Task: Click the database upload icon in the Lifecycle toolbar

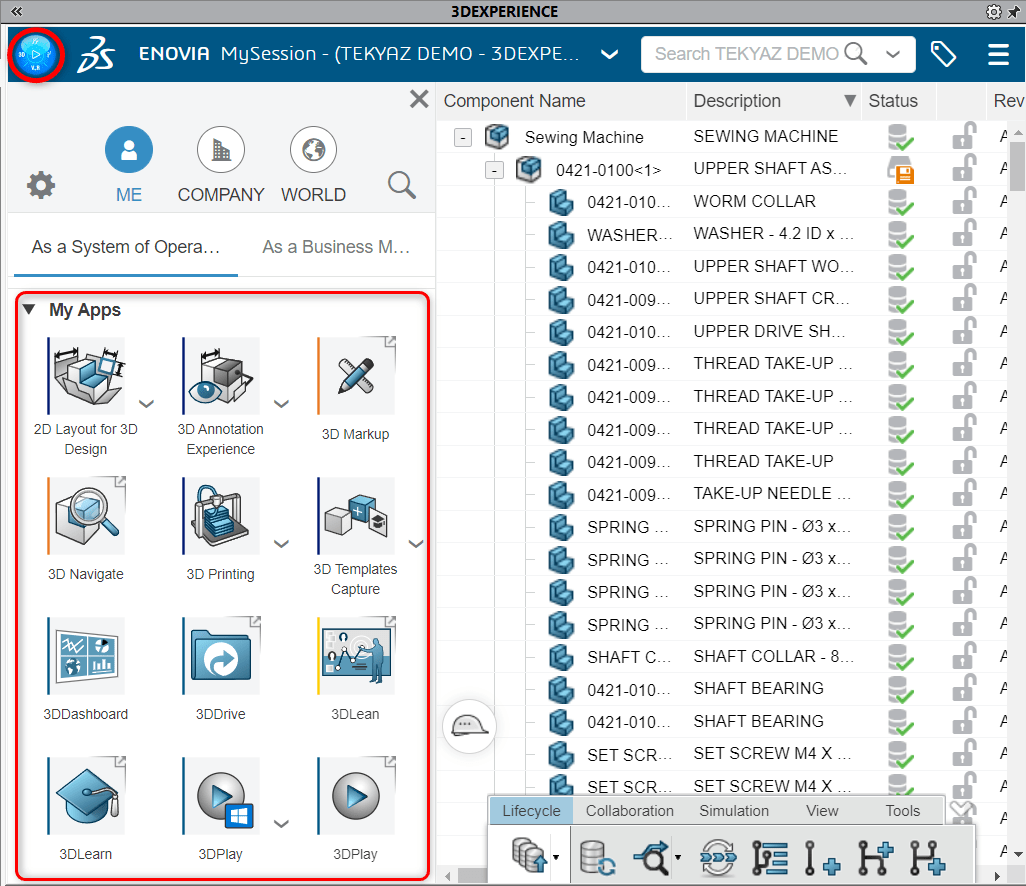Action: tap(529, 855)
